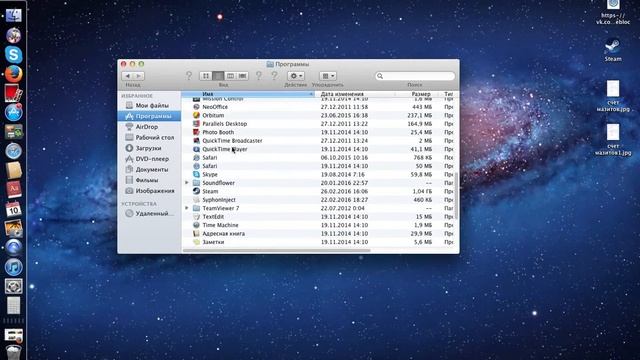Image resolution: width=640 pixels, height=360 pixels.
Task: Open Фильмы in the sidebar
Action: point(149,180)
